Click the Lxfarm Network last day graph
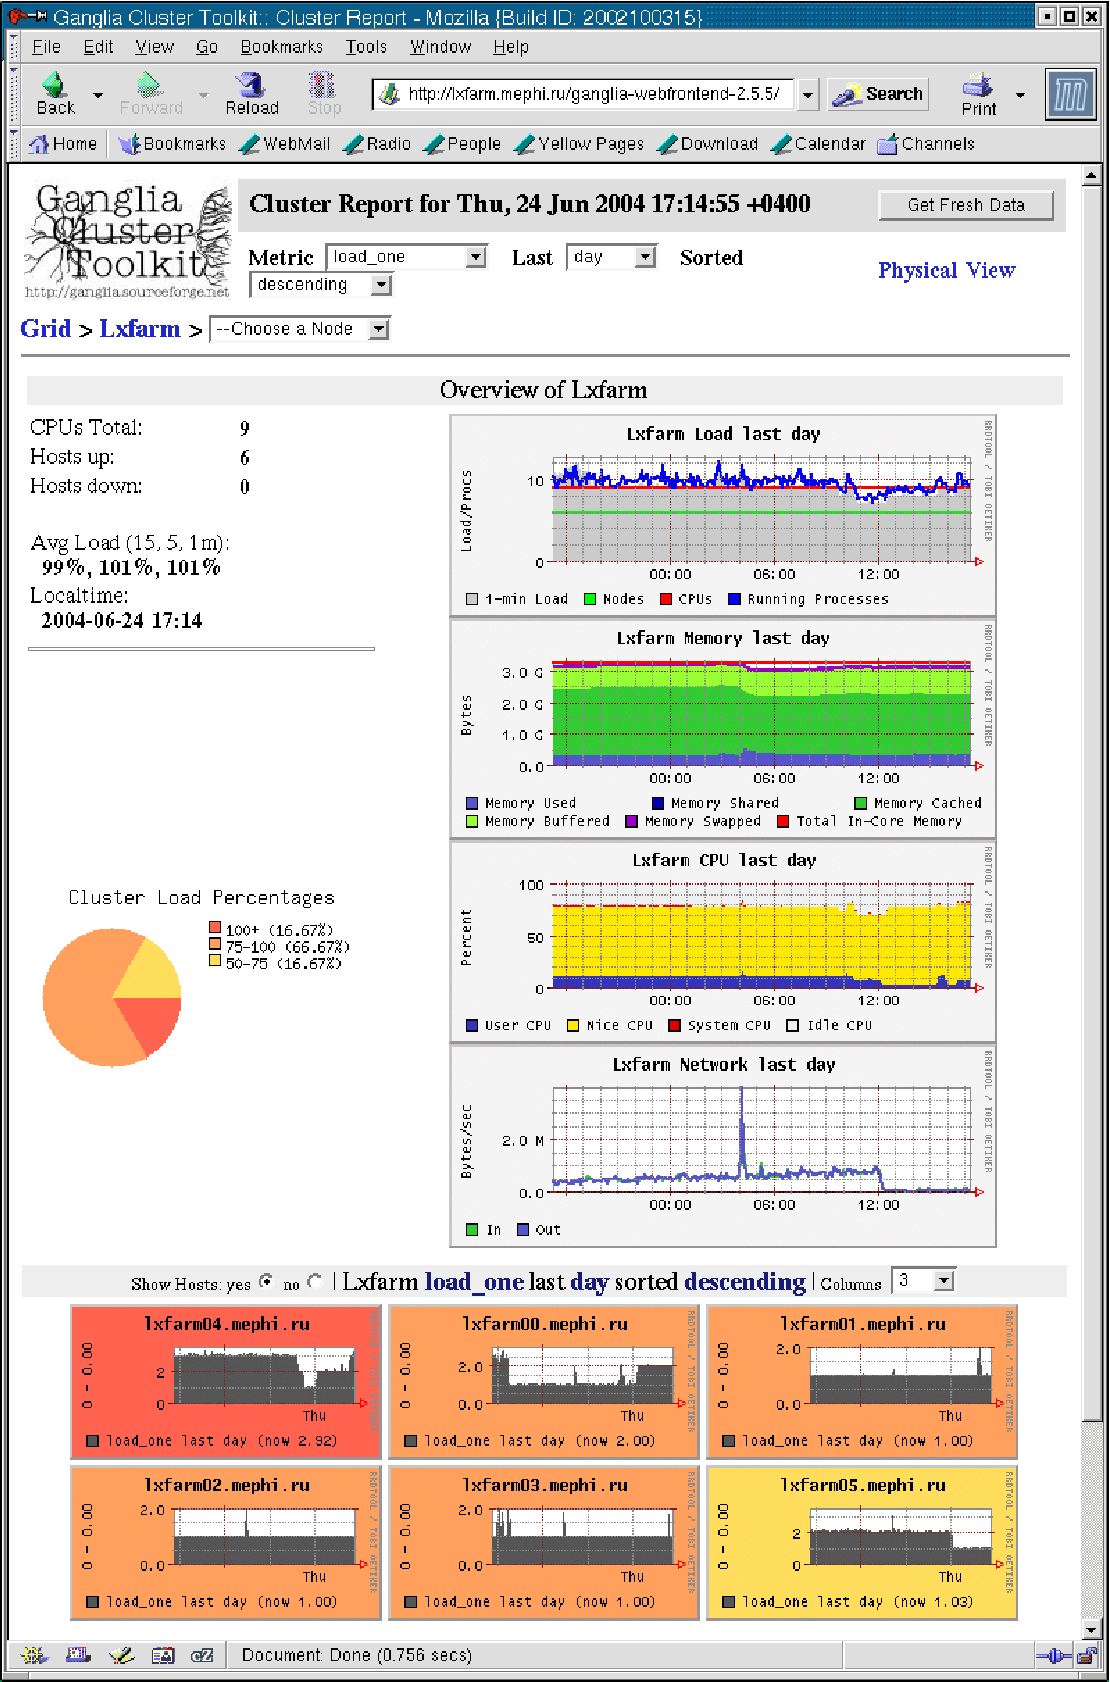Viewport: 1110px width, 1682px height. click(723, 1146)
